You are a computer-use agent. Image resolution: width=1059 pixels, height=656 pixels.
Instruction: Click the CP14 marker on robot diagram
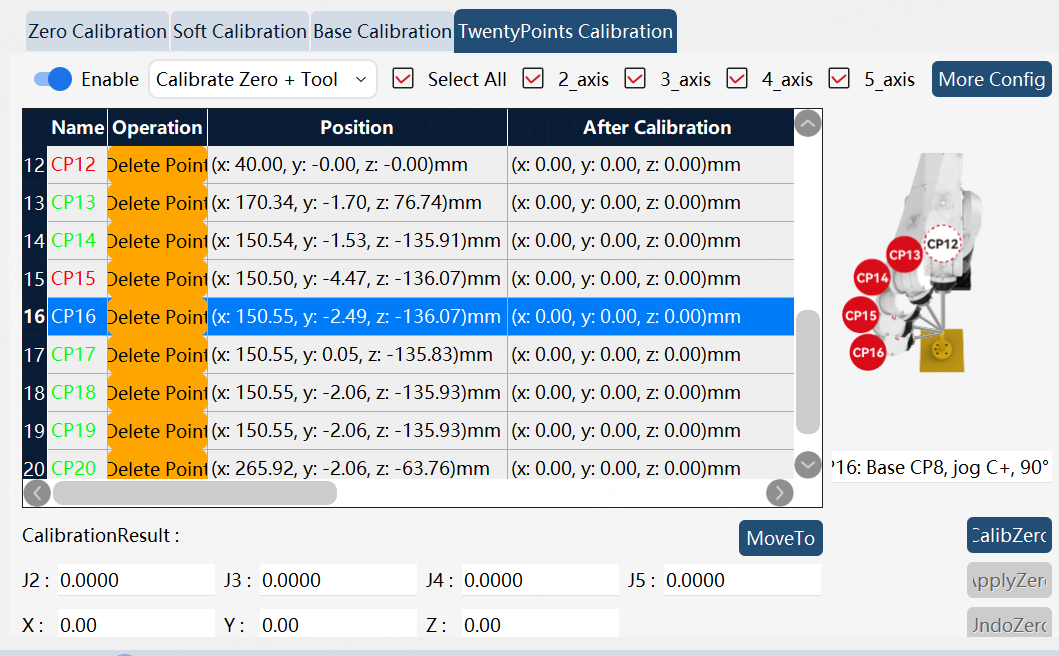coord(872,278)
